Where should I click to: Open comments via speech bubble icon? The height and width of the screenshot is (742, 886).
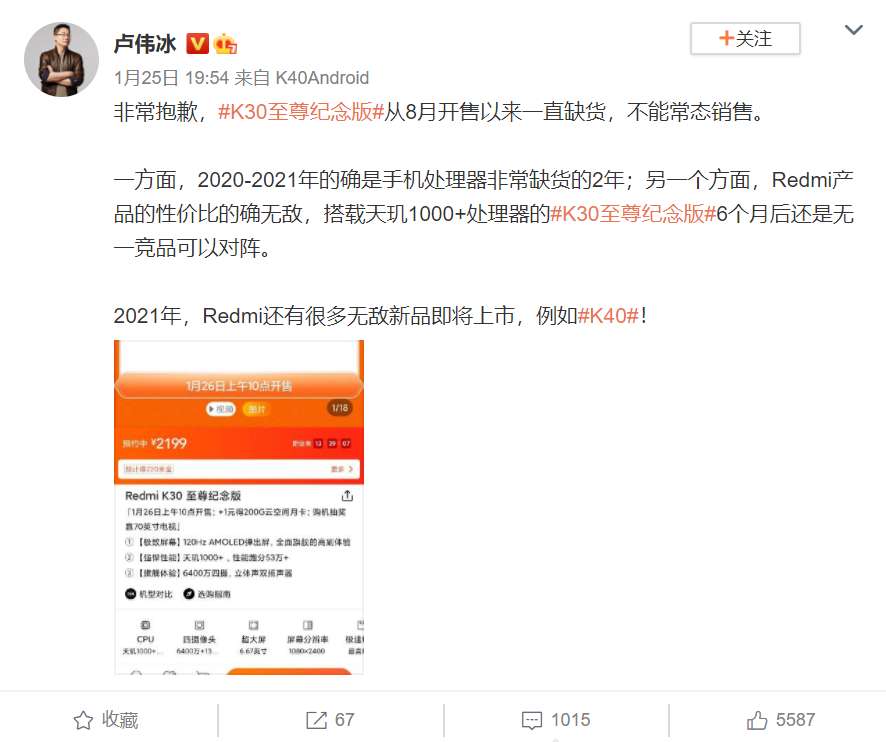pos(532,721)
